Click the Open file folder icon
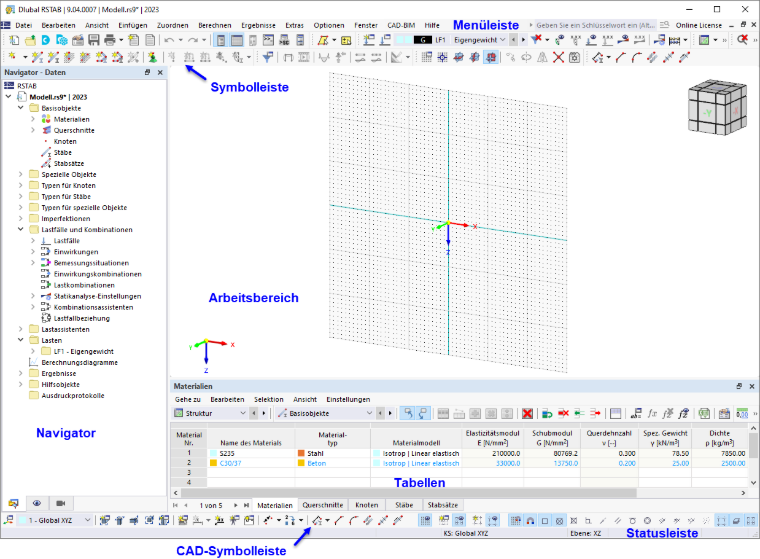This screenshot has width=760, height=559. pos(30,40)
